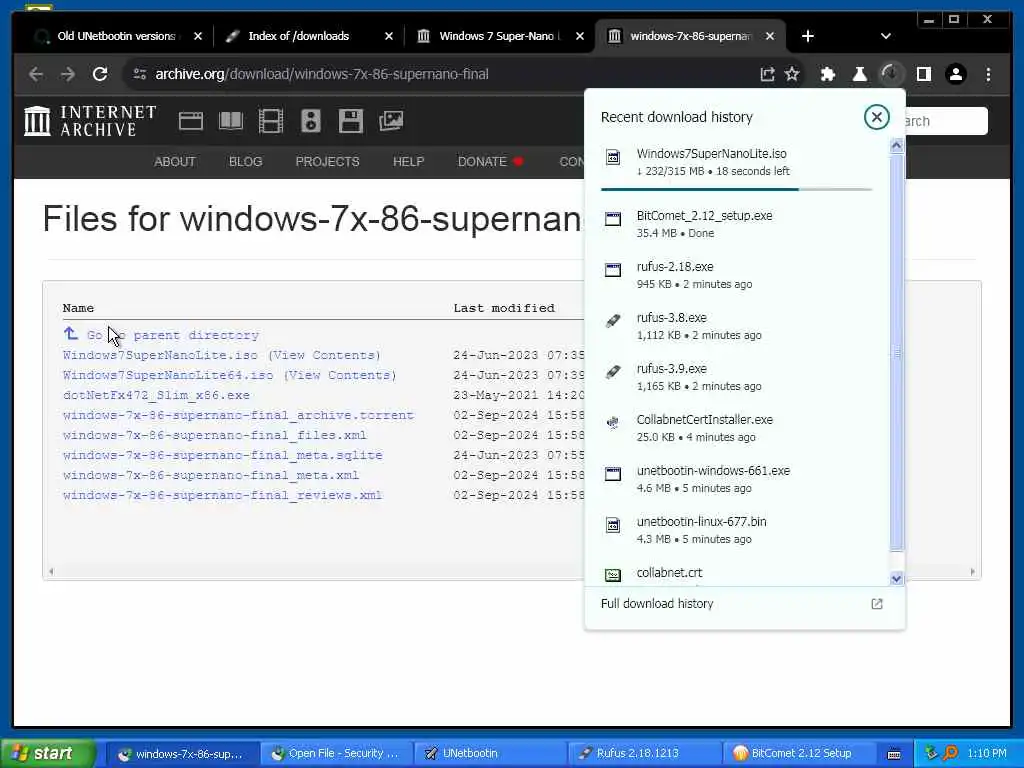Switch to Old UNetbootin versions tab
1024x768 pixels.
(x=116, y=36)
